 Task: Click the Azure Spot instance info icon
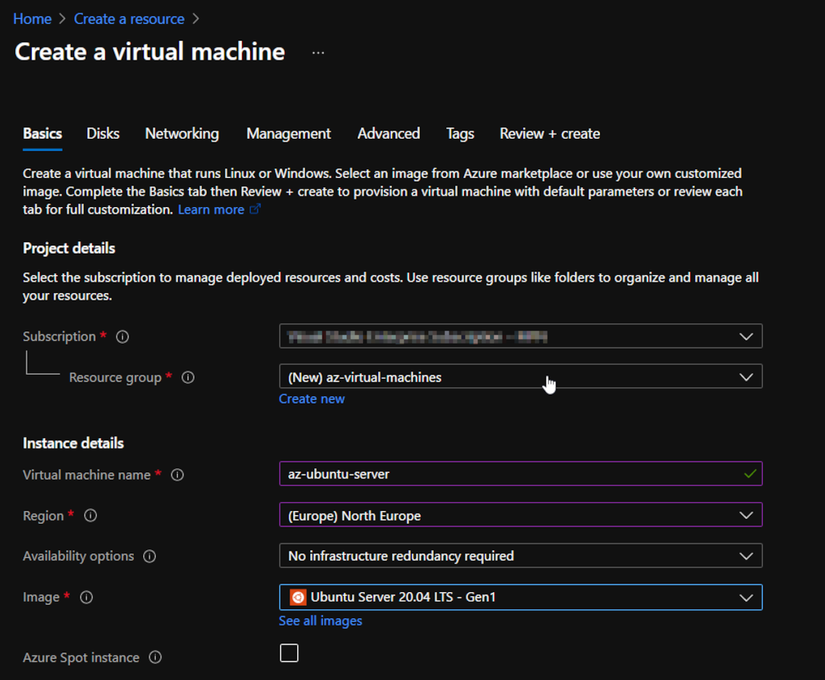(155, 657)
